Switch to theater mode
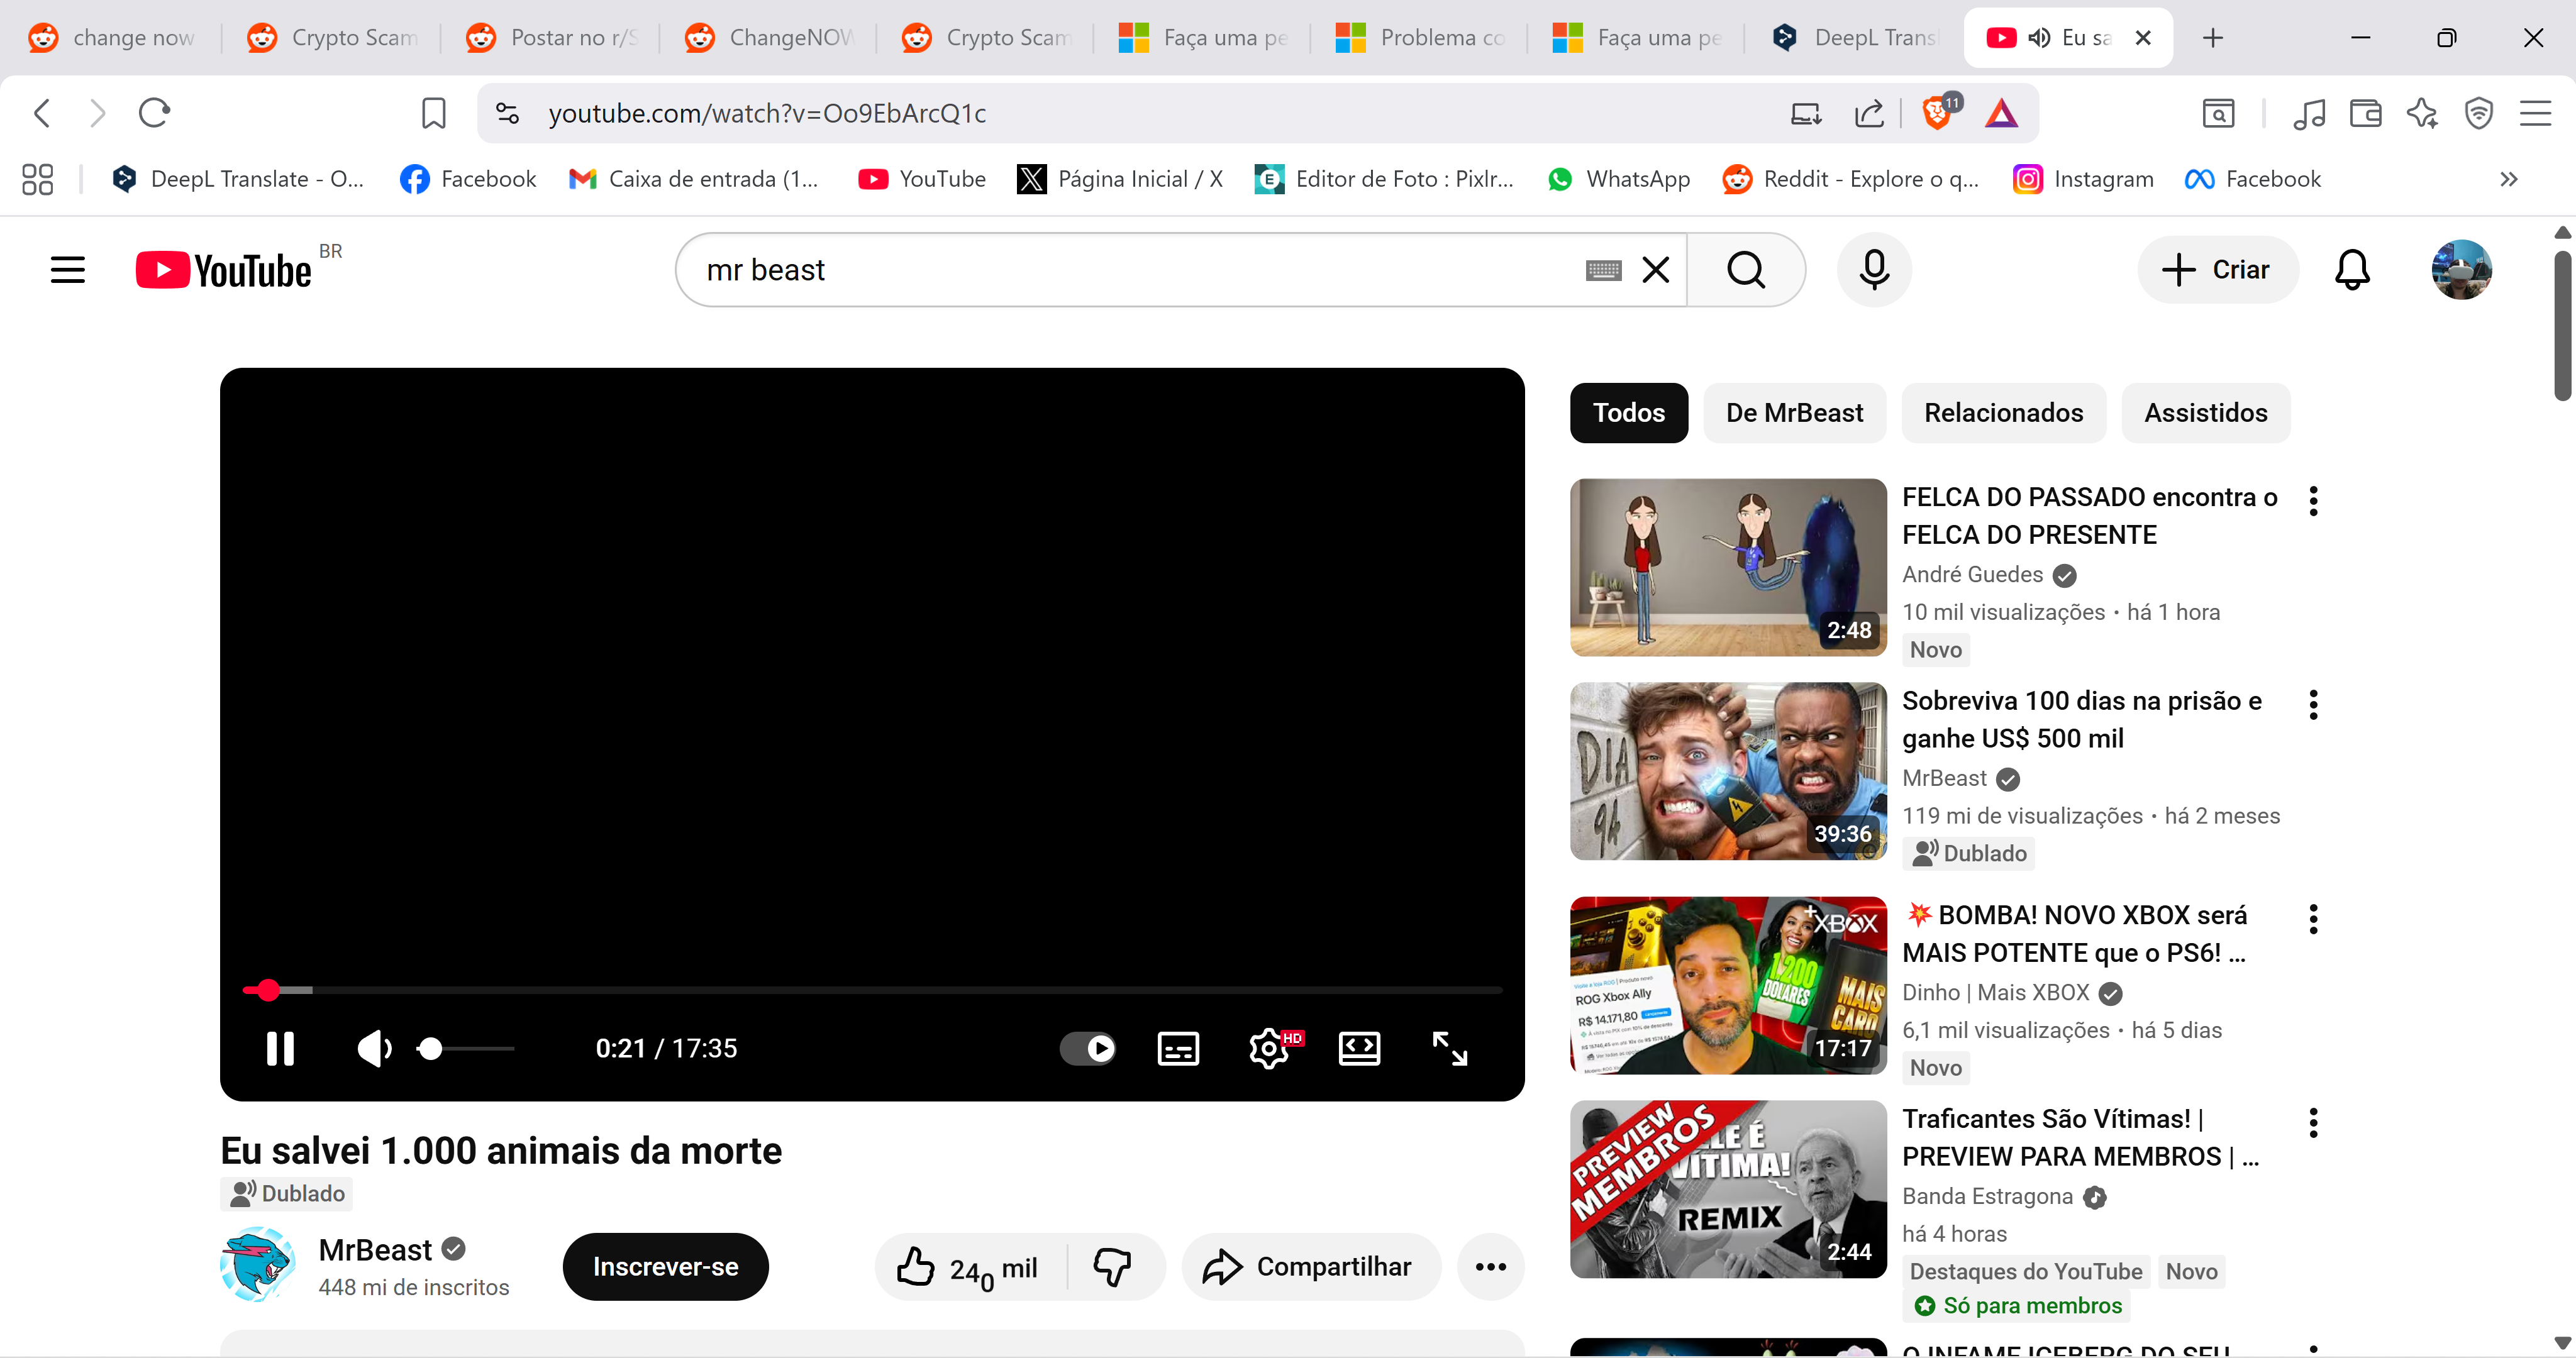Viewport: 2576px width, 1358px height. [x=1359, y=1048]
